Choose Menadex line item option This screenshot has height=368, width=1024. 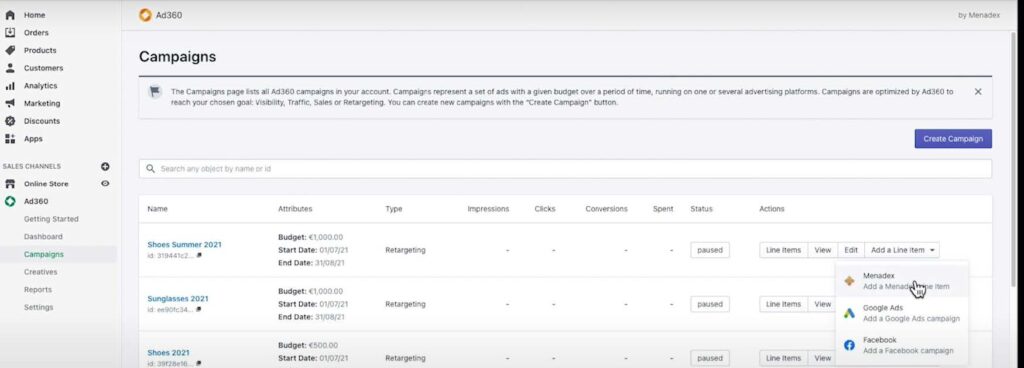point(901,281)
